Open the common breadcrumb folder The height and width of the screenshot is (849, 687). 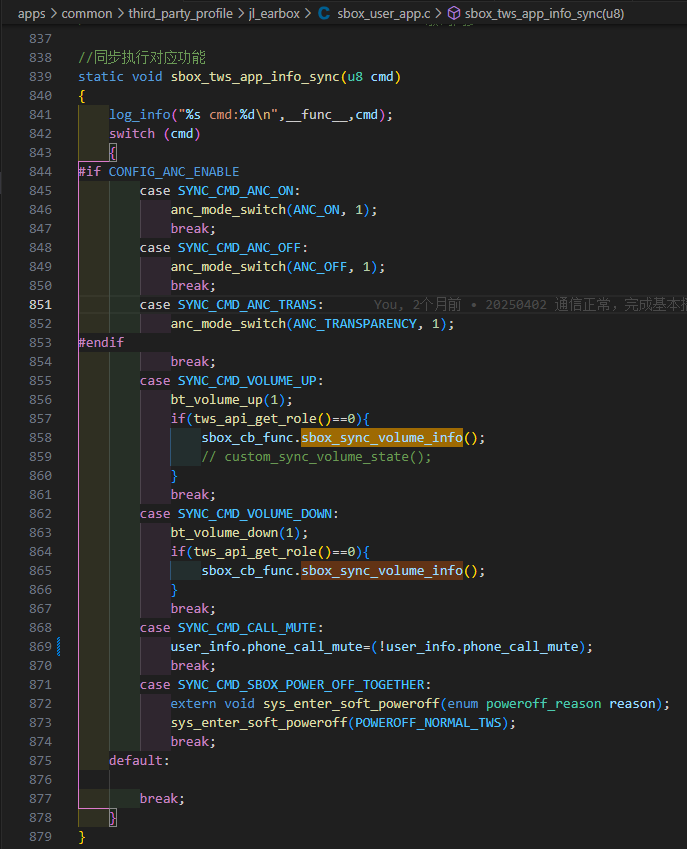[87, 14]
